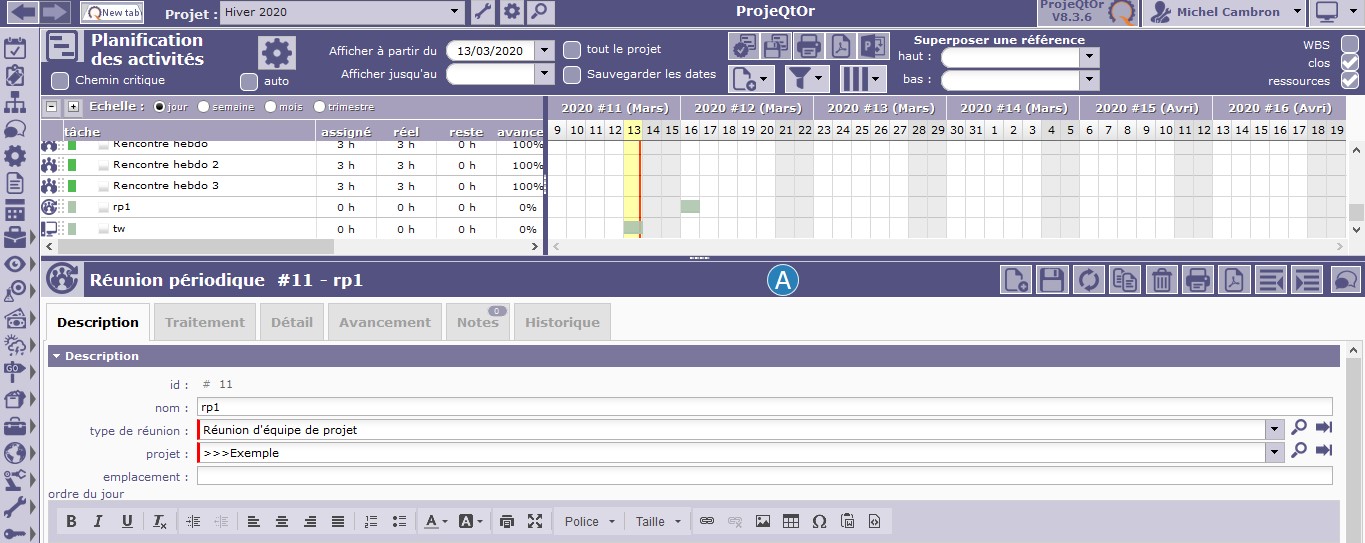Switch to the Avancement tab
Screen dimensions: 1365x543
[x=385, y=322]
